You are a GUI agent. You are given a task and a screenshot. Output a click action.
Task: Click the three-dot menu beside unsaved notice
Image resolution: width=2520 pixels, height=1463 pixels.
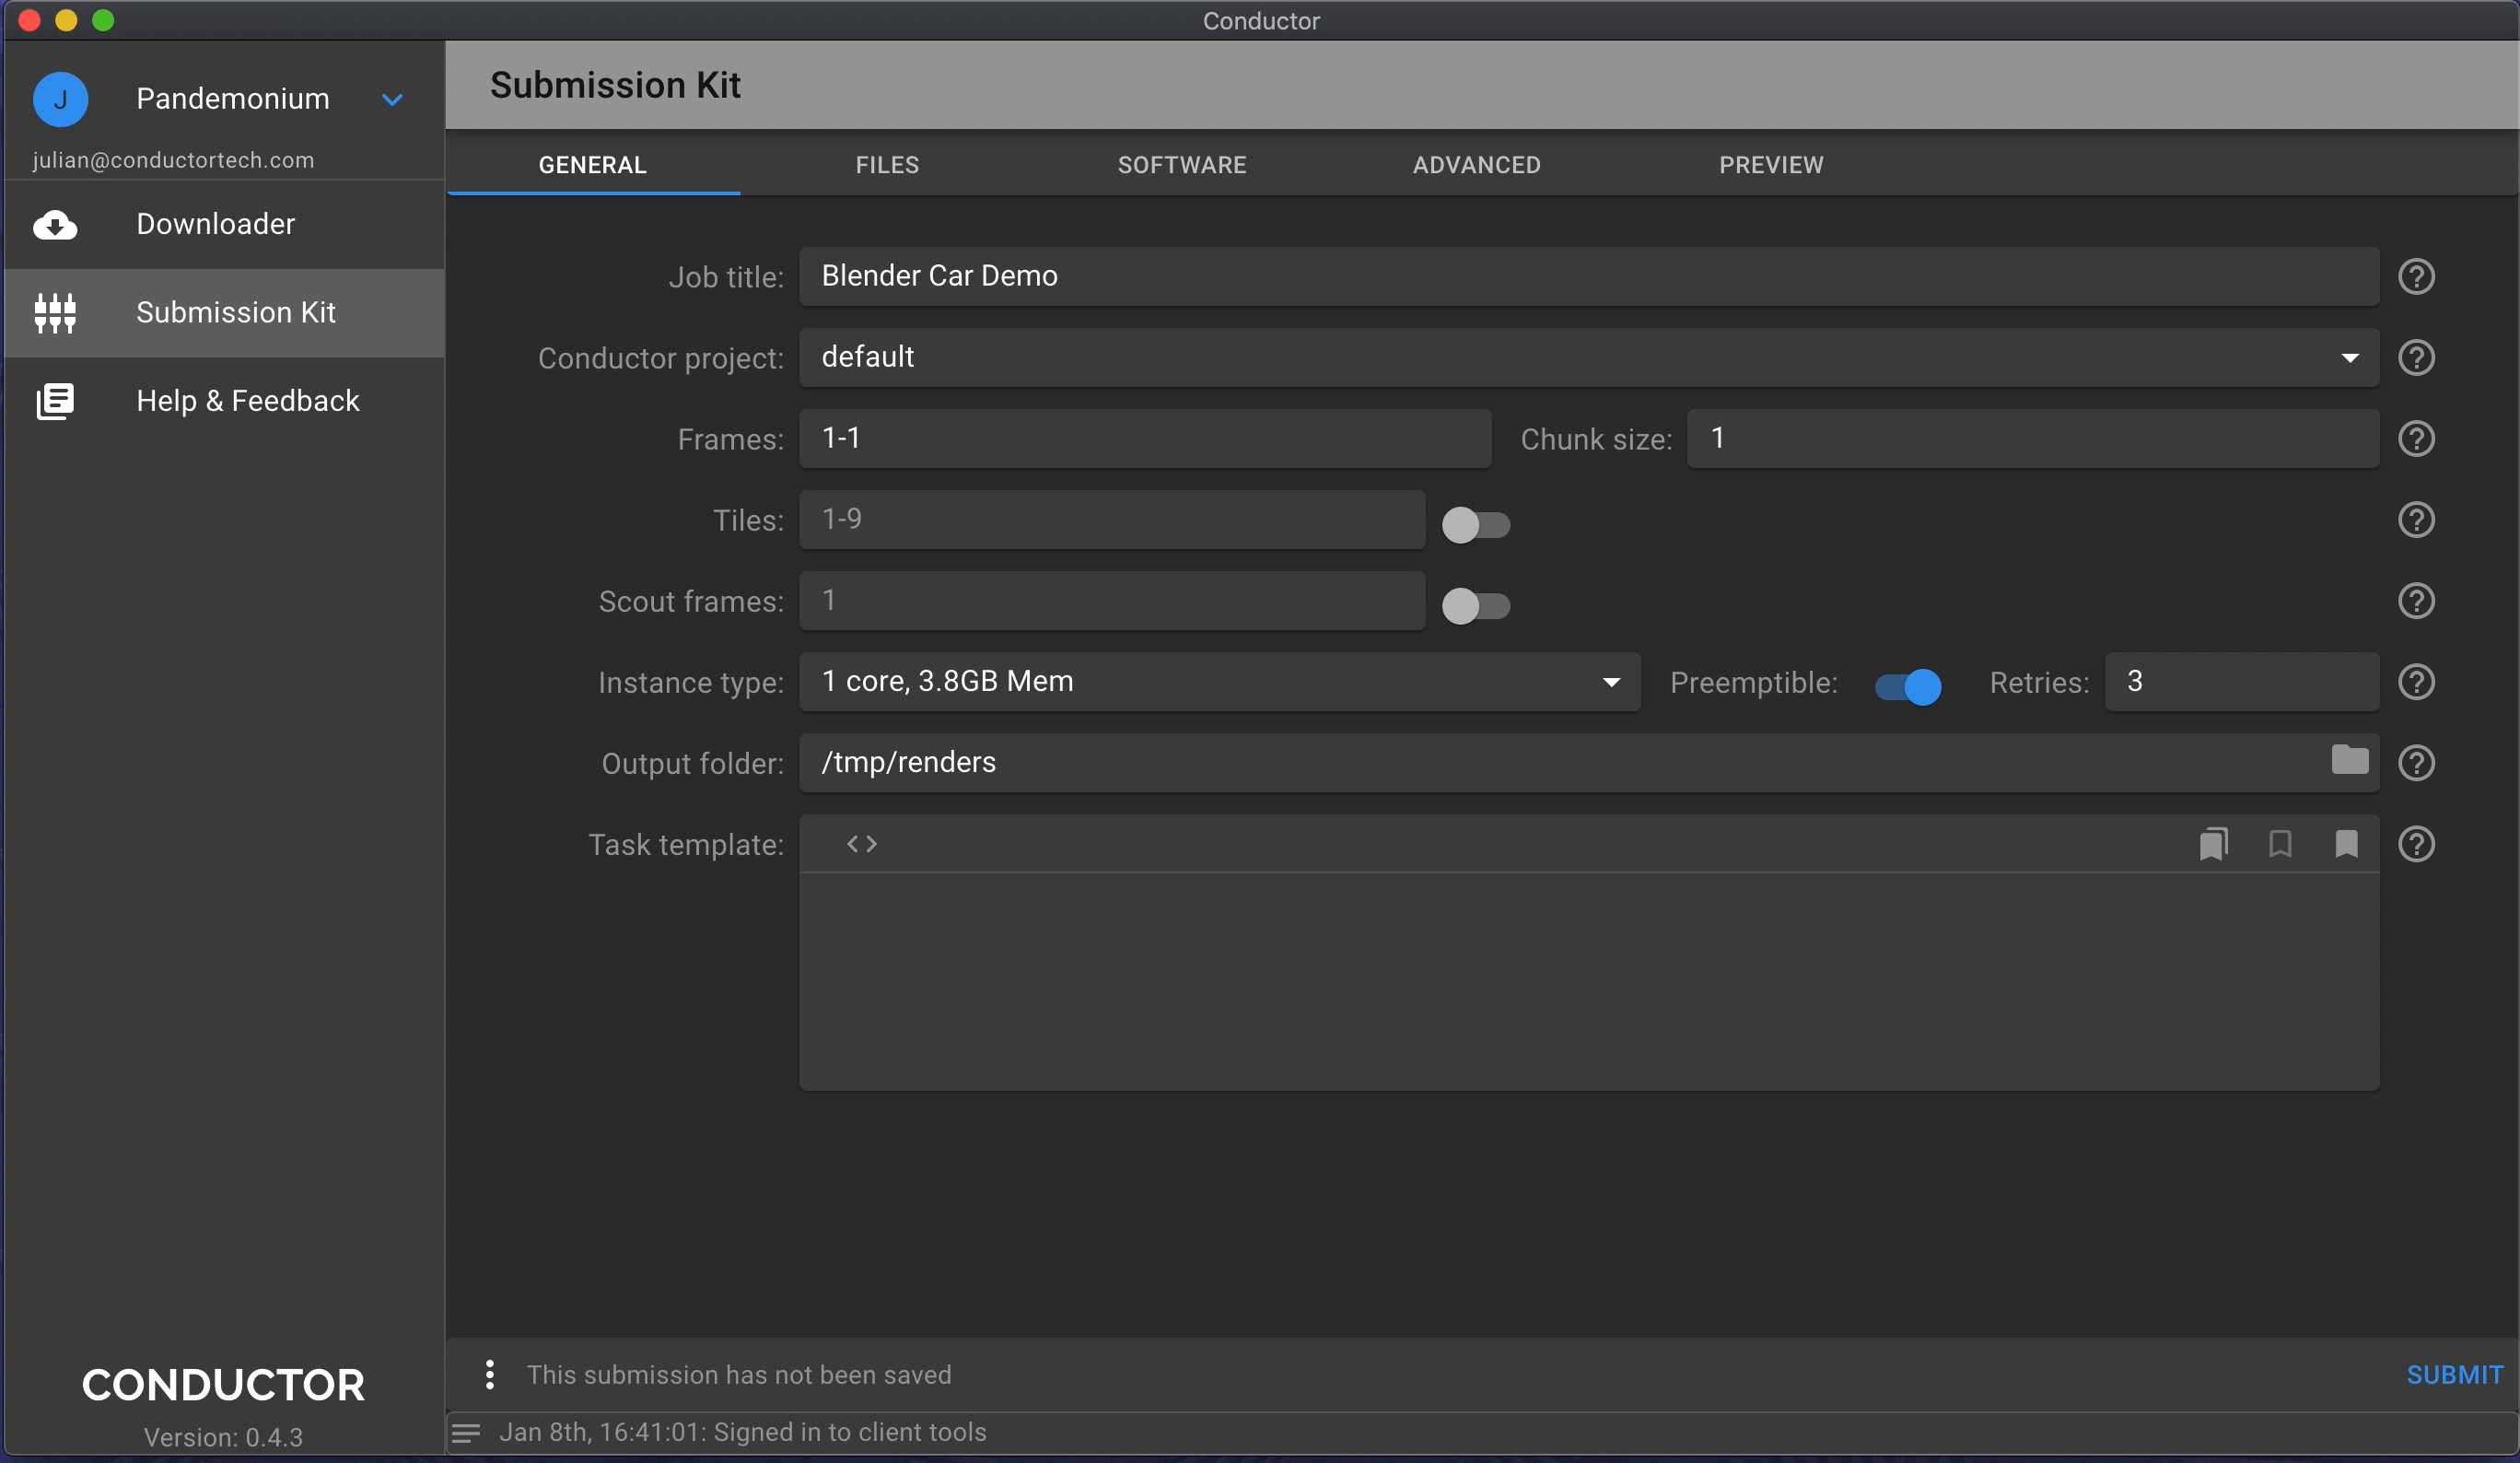[x=489, y=1374]
